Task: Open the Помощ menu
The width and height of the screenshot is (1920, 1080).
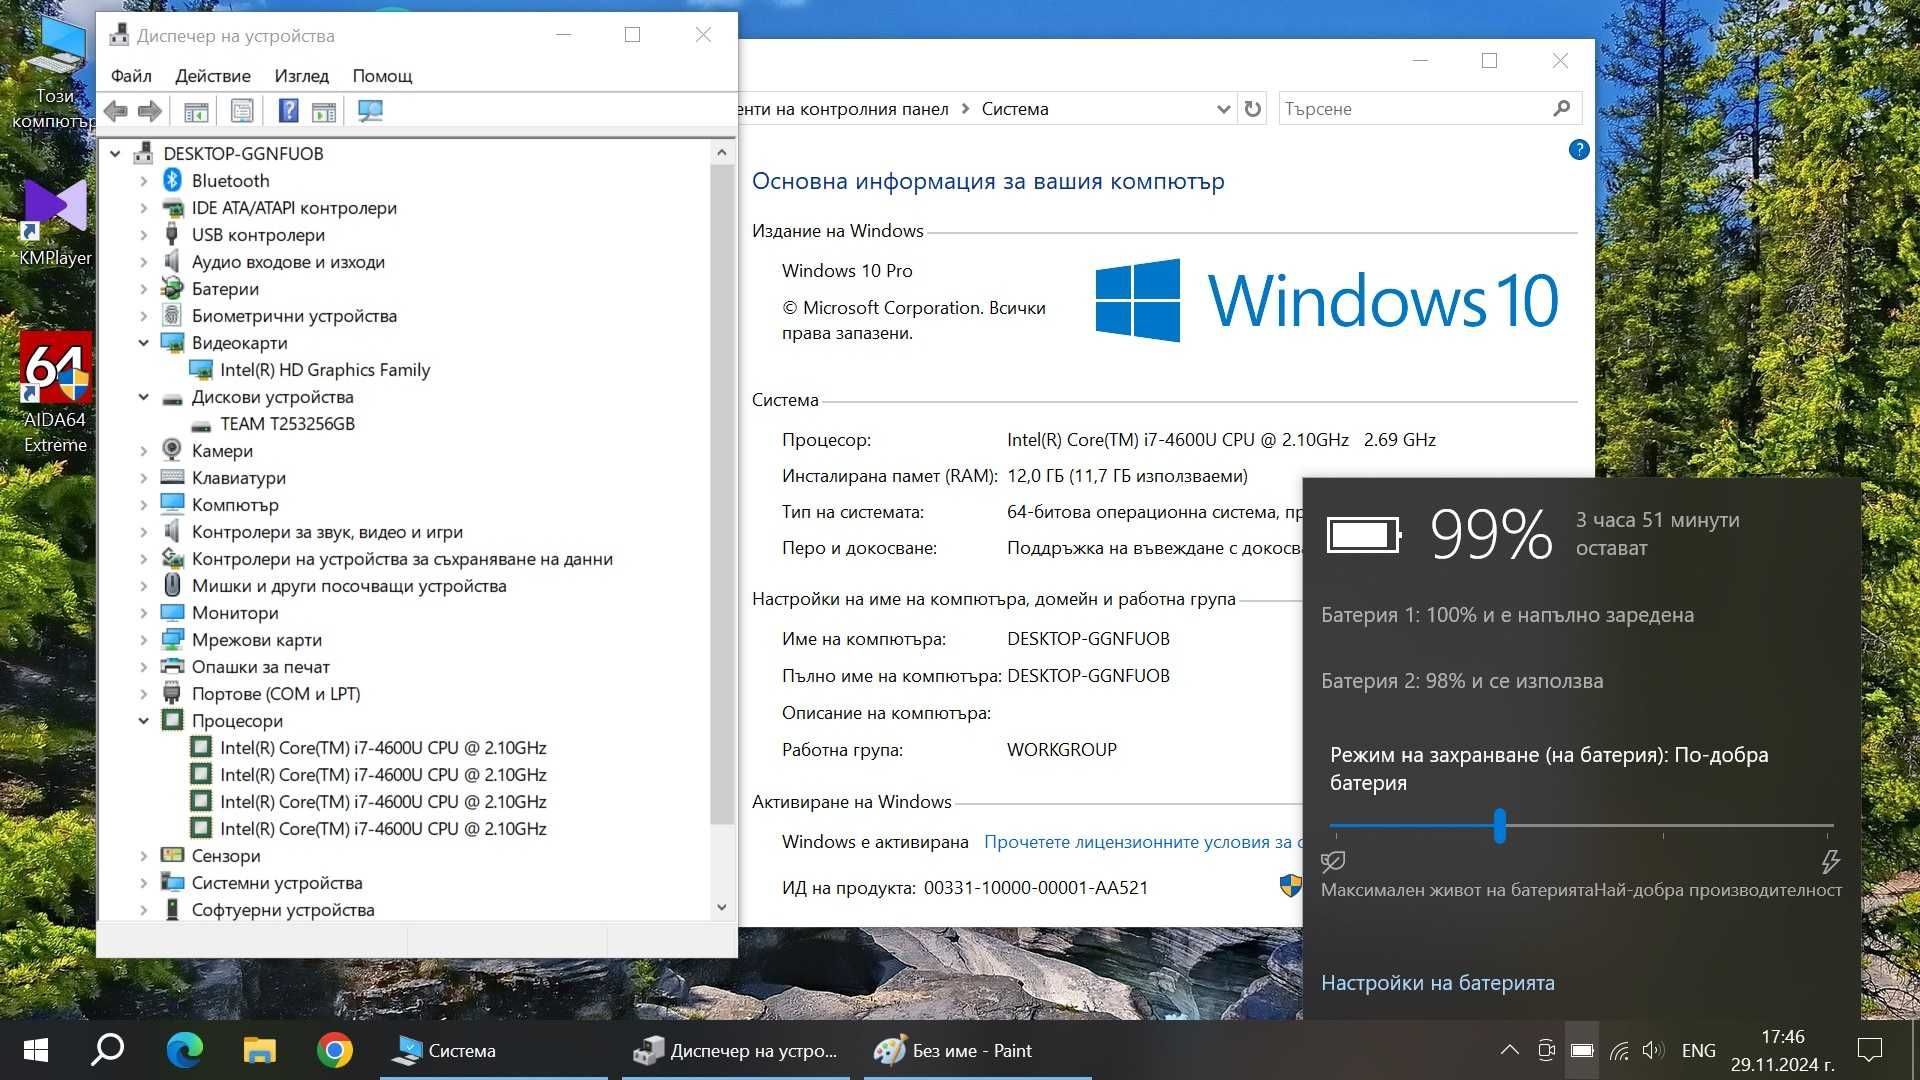Action: click(382, 76)
